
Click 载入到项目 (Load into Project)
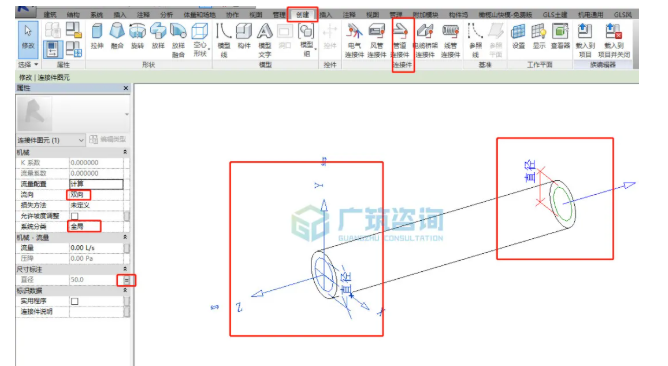click(585, 40)
